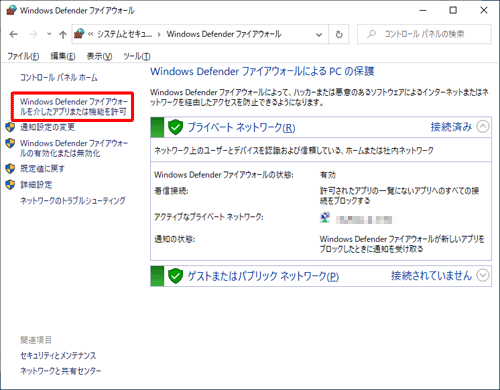Click 着信接続: label
This screenshot has width=500, height=390.
[171, 191]
